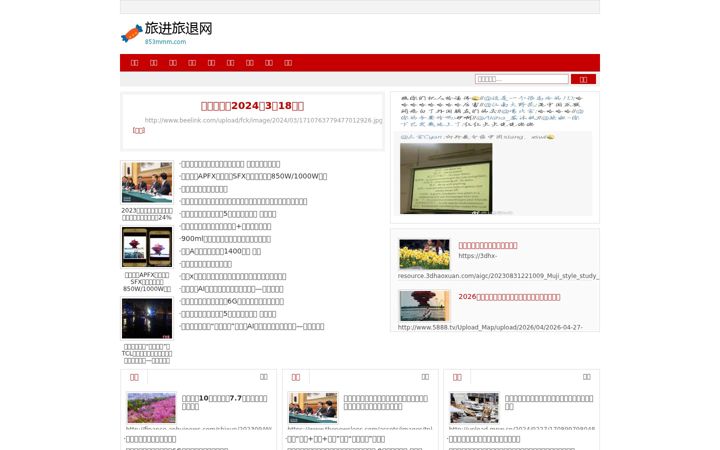The image size is (720, 450).
Task: Open the bold title beside the bottom middle meeting photo
Action: tap(386, 402)
